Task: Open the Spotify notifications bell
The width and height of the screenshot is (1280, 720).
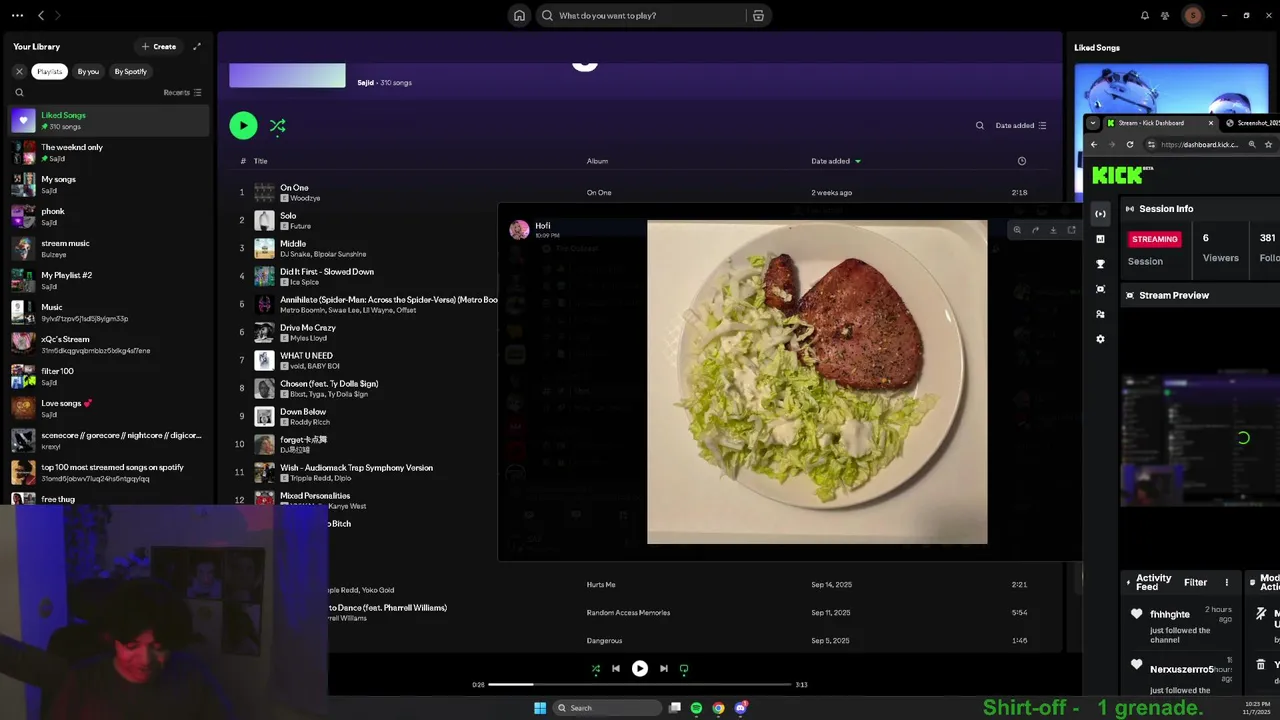Action: pyautogui.click(x=1145, y=15)
